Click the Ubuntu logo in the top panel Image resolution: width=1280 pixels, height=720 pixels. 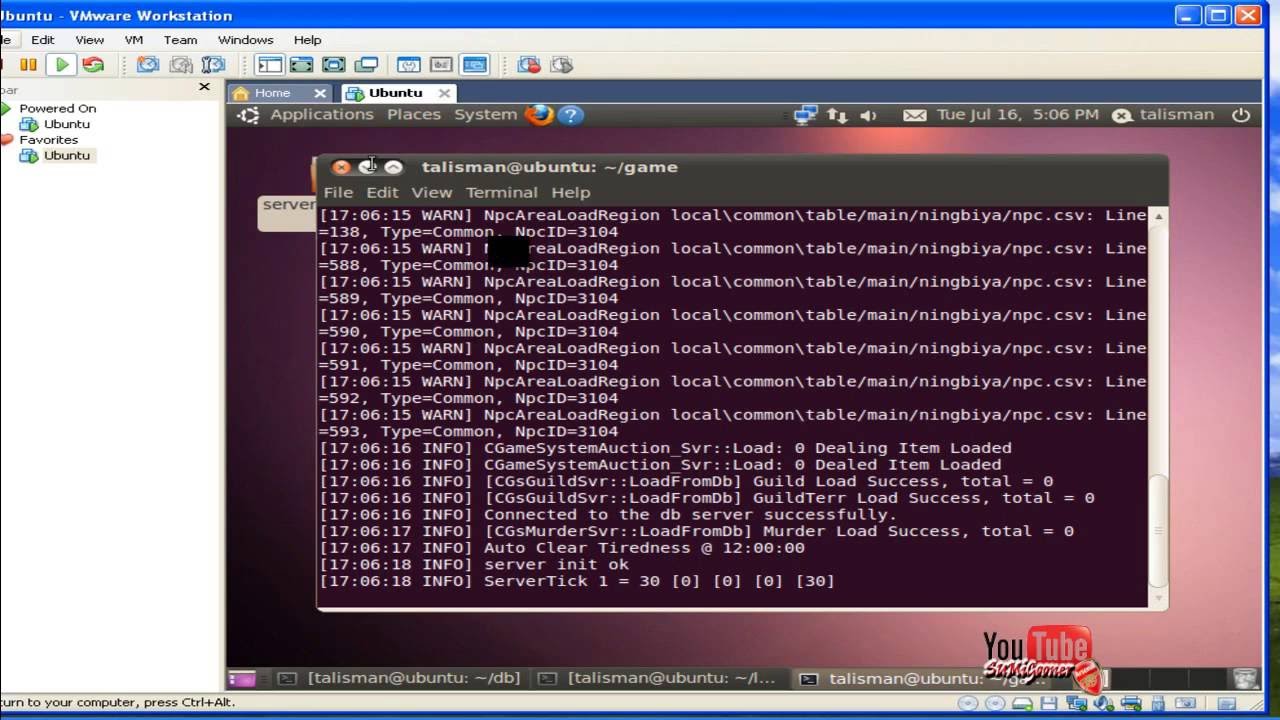pos(247,115)
